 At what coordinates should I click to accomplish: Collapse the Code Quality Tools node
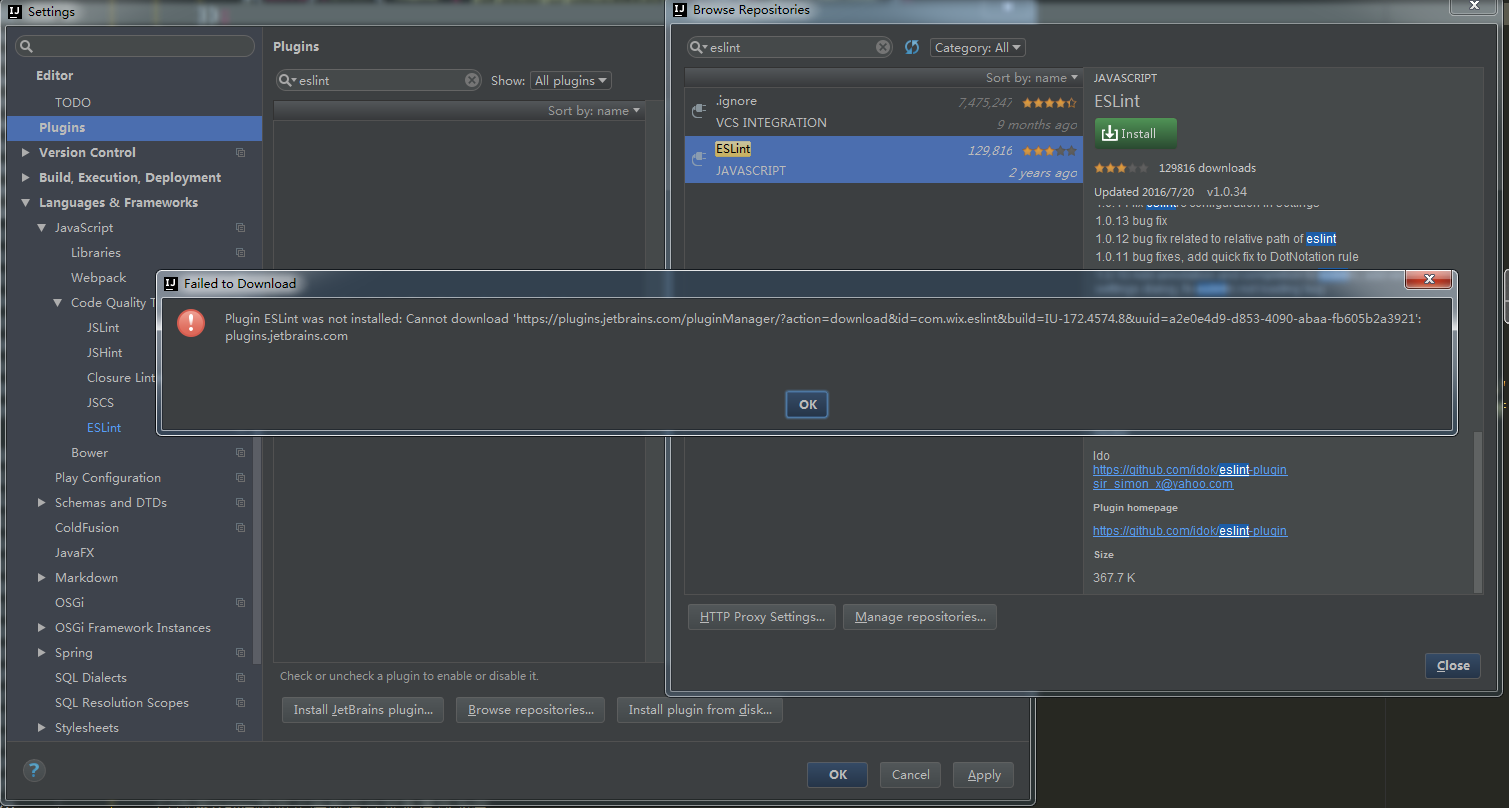[x=58, y=303]
